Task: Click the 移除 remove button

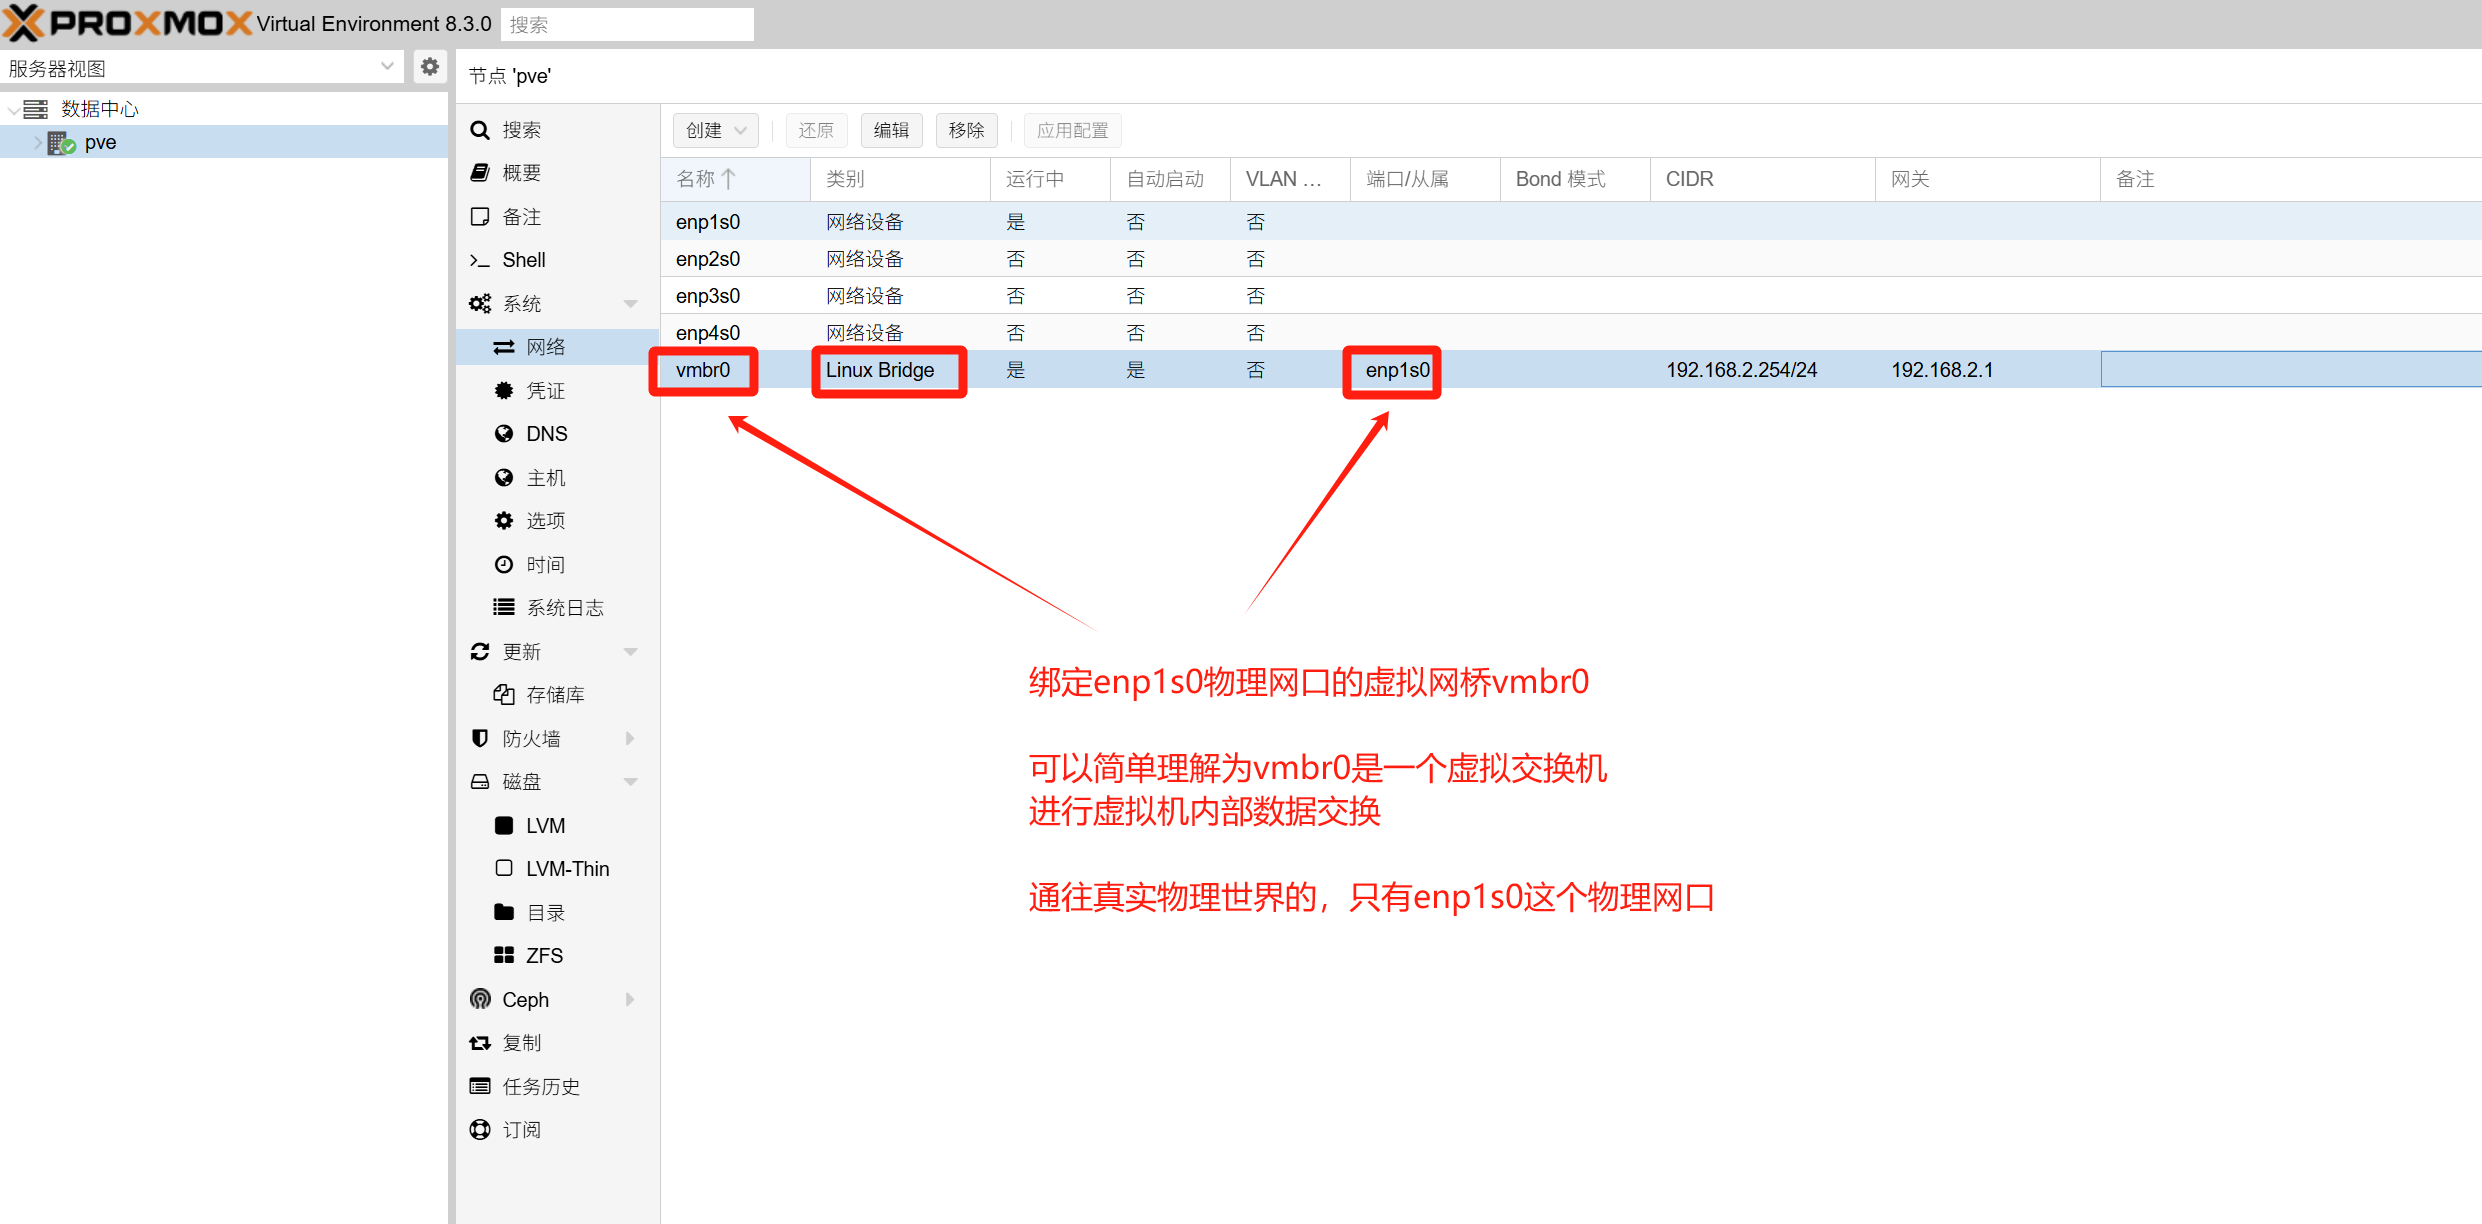Action: (x=966, y=131)
